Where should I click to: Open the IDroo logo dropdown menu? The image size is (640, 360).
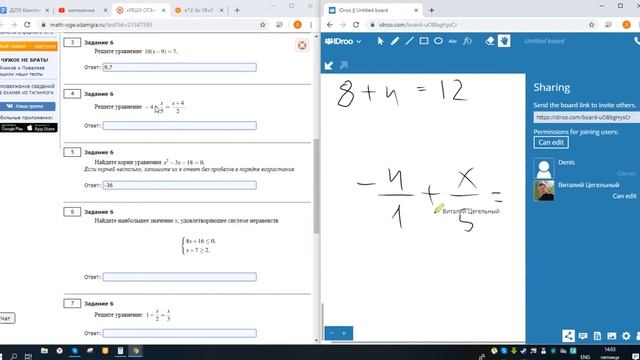343,41
